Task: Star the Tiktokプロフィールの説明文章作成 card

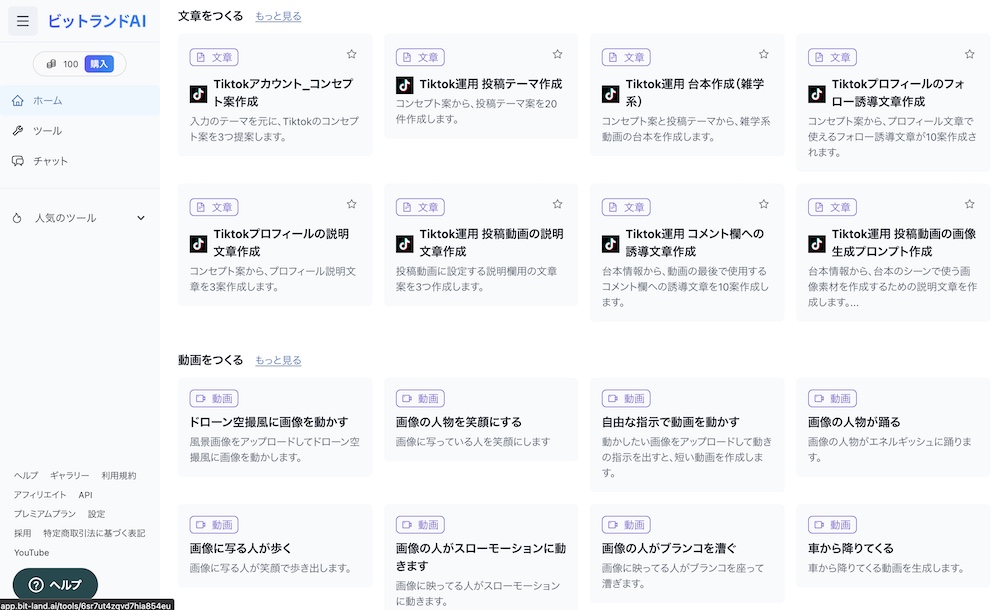Action: 351,204
